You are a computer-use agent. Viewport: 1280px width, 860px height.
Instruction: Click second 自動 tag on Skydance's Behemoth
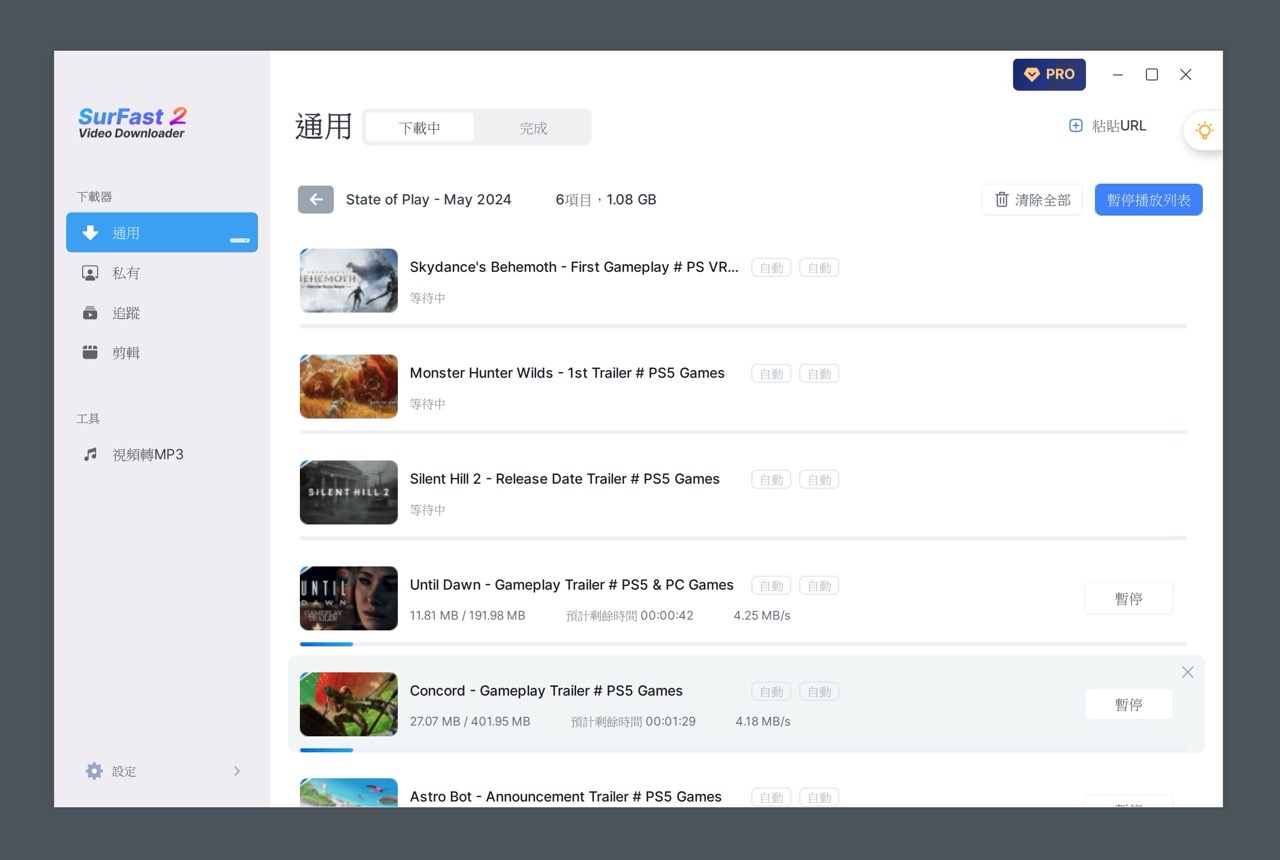pyautogui.click(x=819, y=268)
